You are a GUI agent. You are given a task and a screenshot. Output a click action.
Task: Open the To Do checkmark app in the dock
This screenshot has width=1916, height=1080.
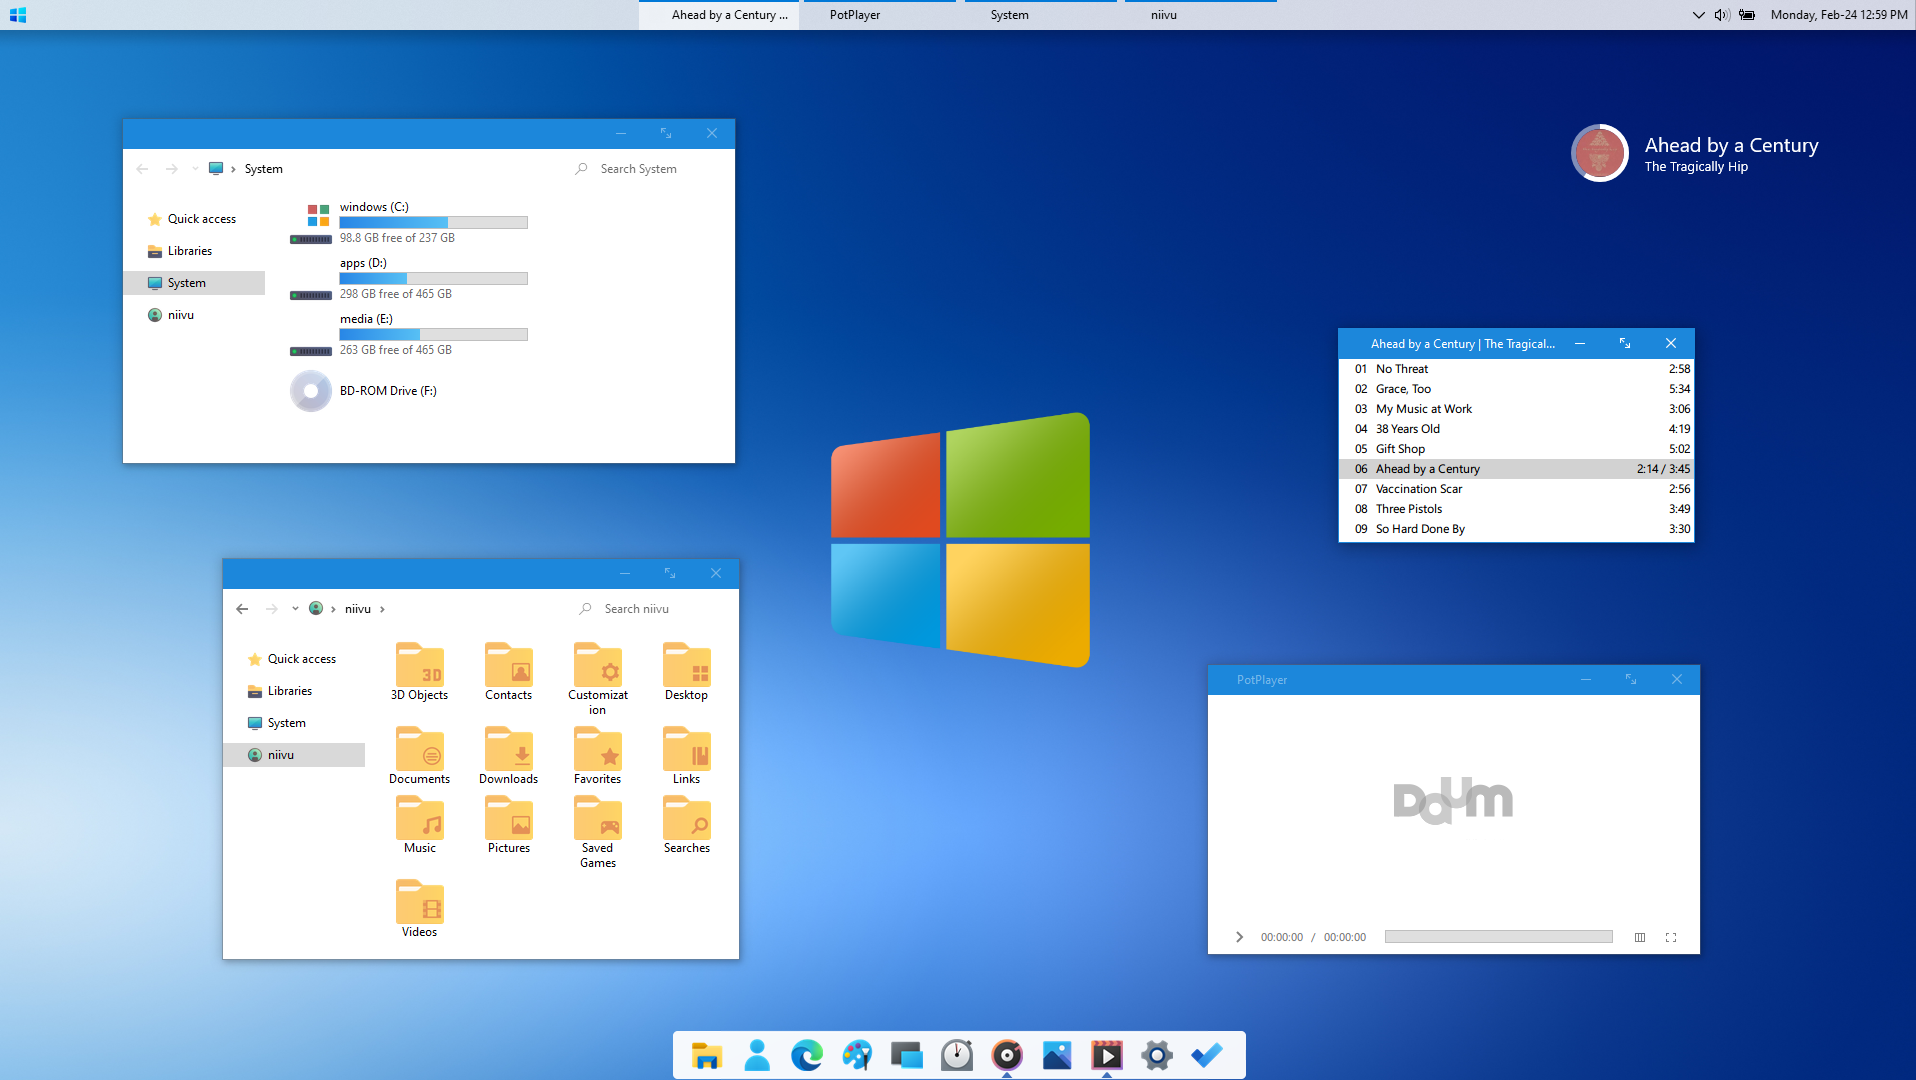click(x=1207, y=1055)
